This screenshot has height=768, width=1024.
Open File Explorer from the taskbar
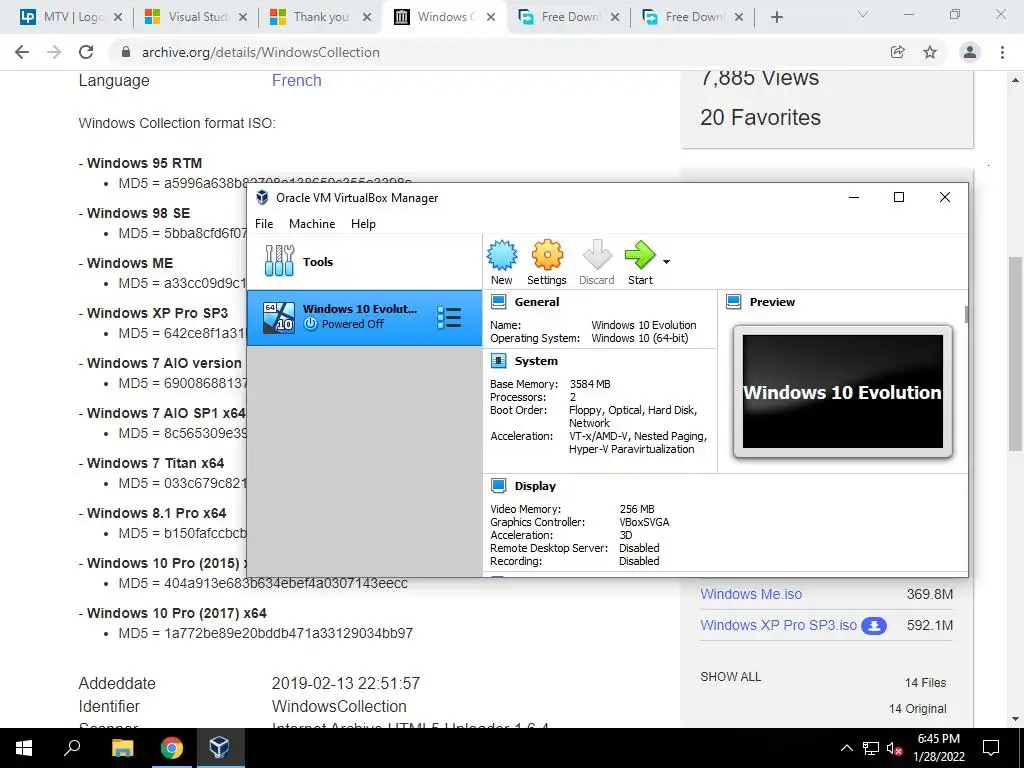pyautogui.click(x=122, y=748)
